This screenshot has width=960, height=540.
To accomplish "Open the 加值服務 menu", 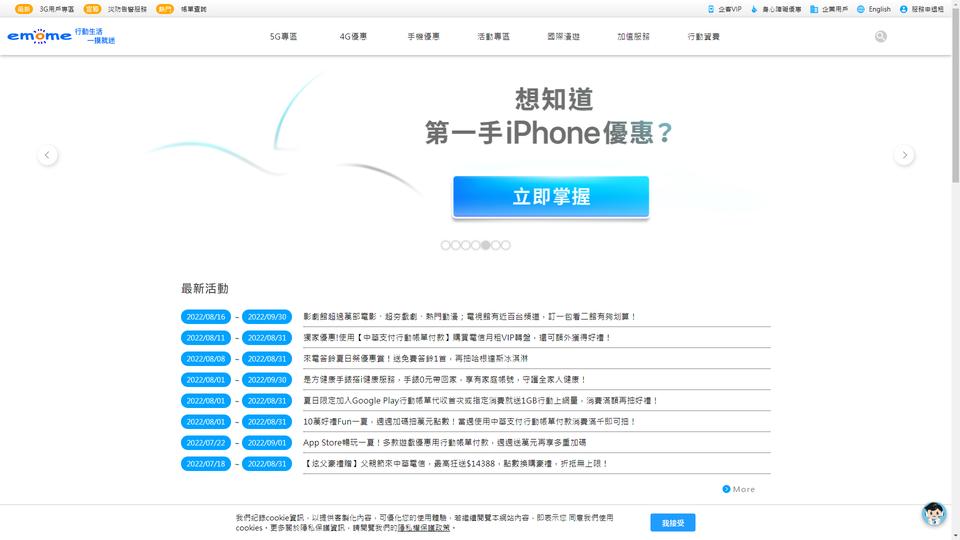I will pyautogui.click(x=633, y=37).
